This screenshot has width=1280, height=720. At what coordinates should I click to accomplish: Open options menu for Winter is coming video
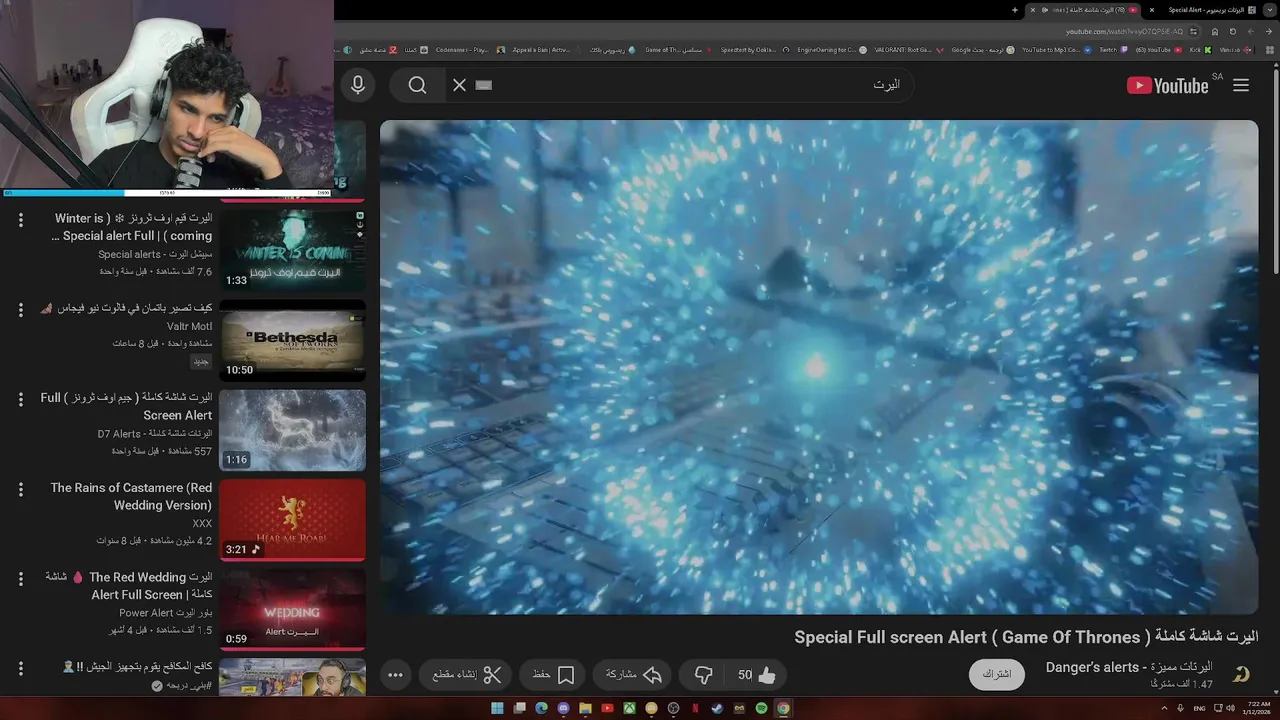[x=21, y=220]
